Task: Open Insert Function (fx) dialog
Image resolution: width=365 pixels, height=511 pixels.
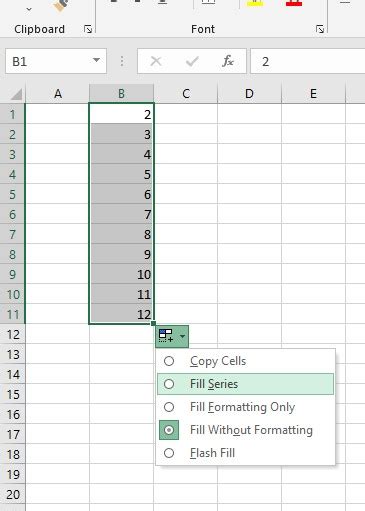Action: click(228, 61)
